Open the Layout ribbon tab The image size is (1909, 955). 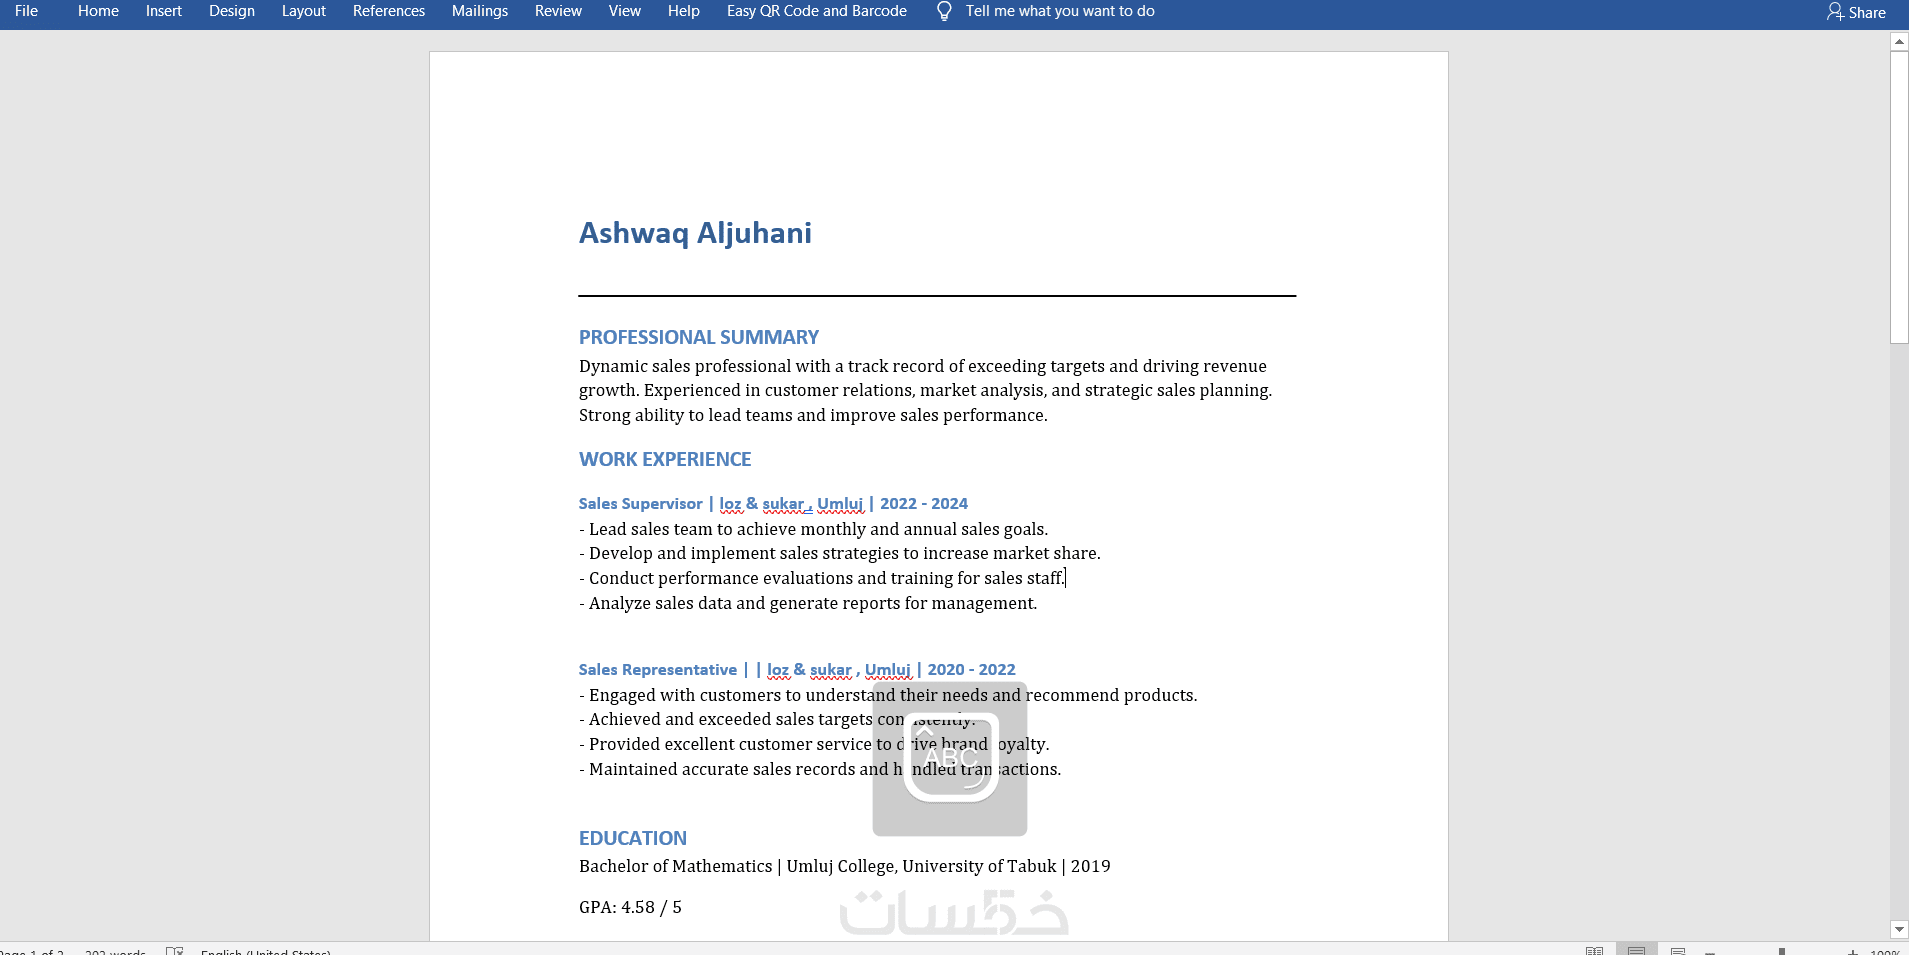304,11
